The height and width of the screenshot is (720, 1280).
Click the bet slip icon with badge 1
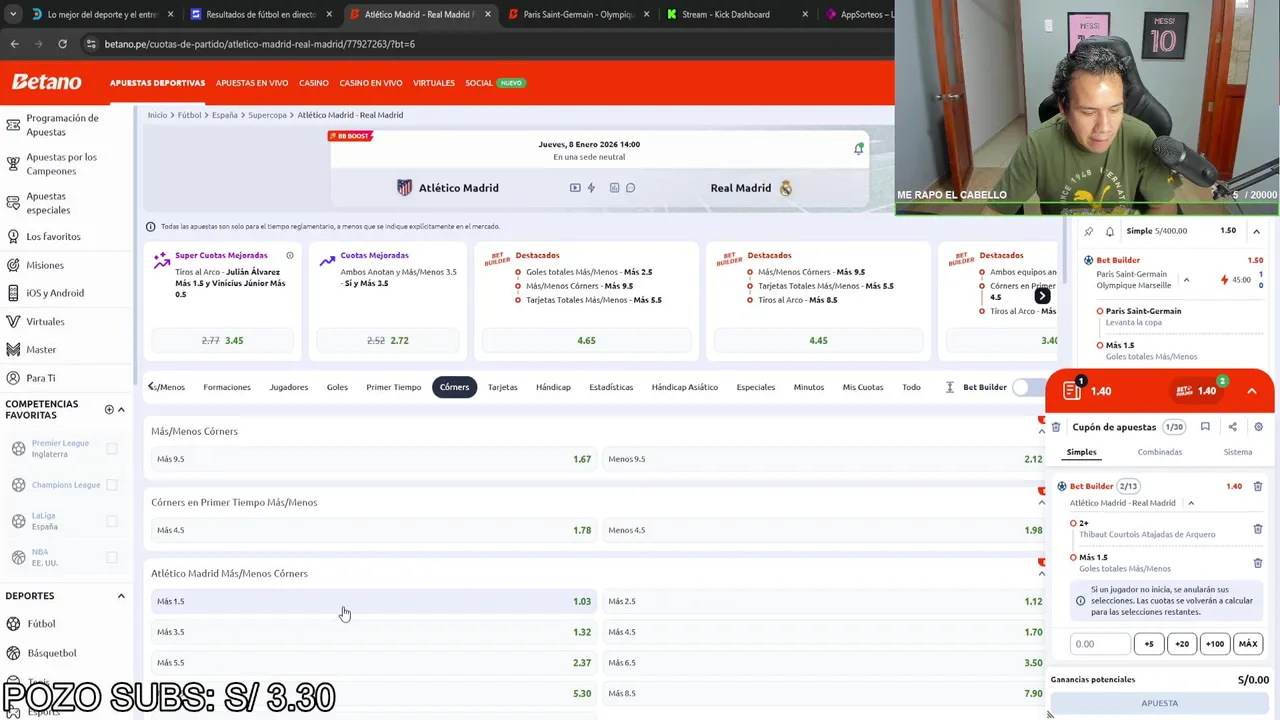tap(1072, 390)
